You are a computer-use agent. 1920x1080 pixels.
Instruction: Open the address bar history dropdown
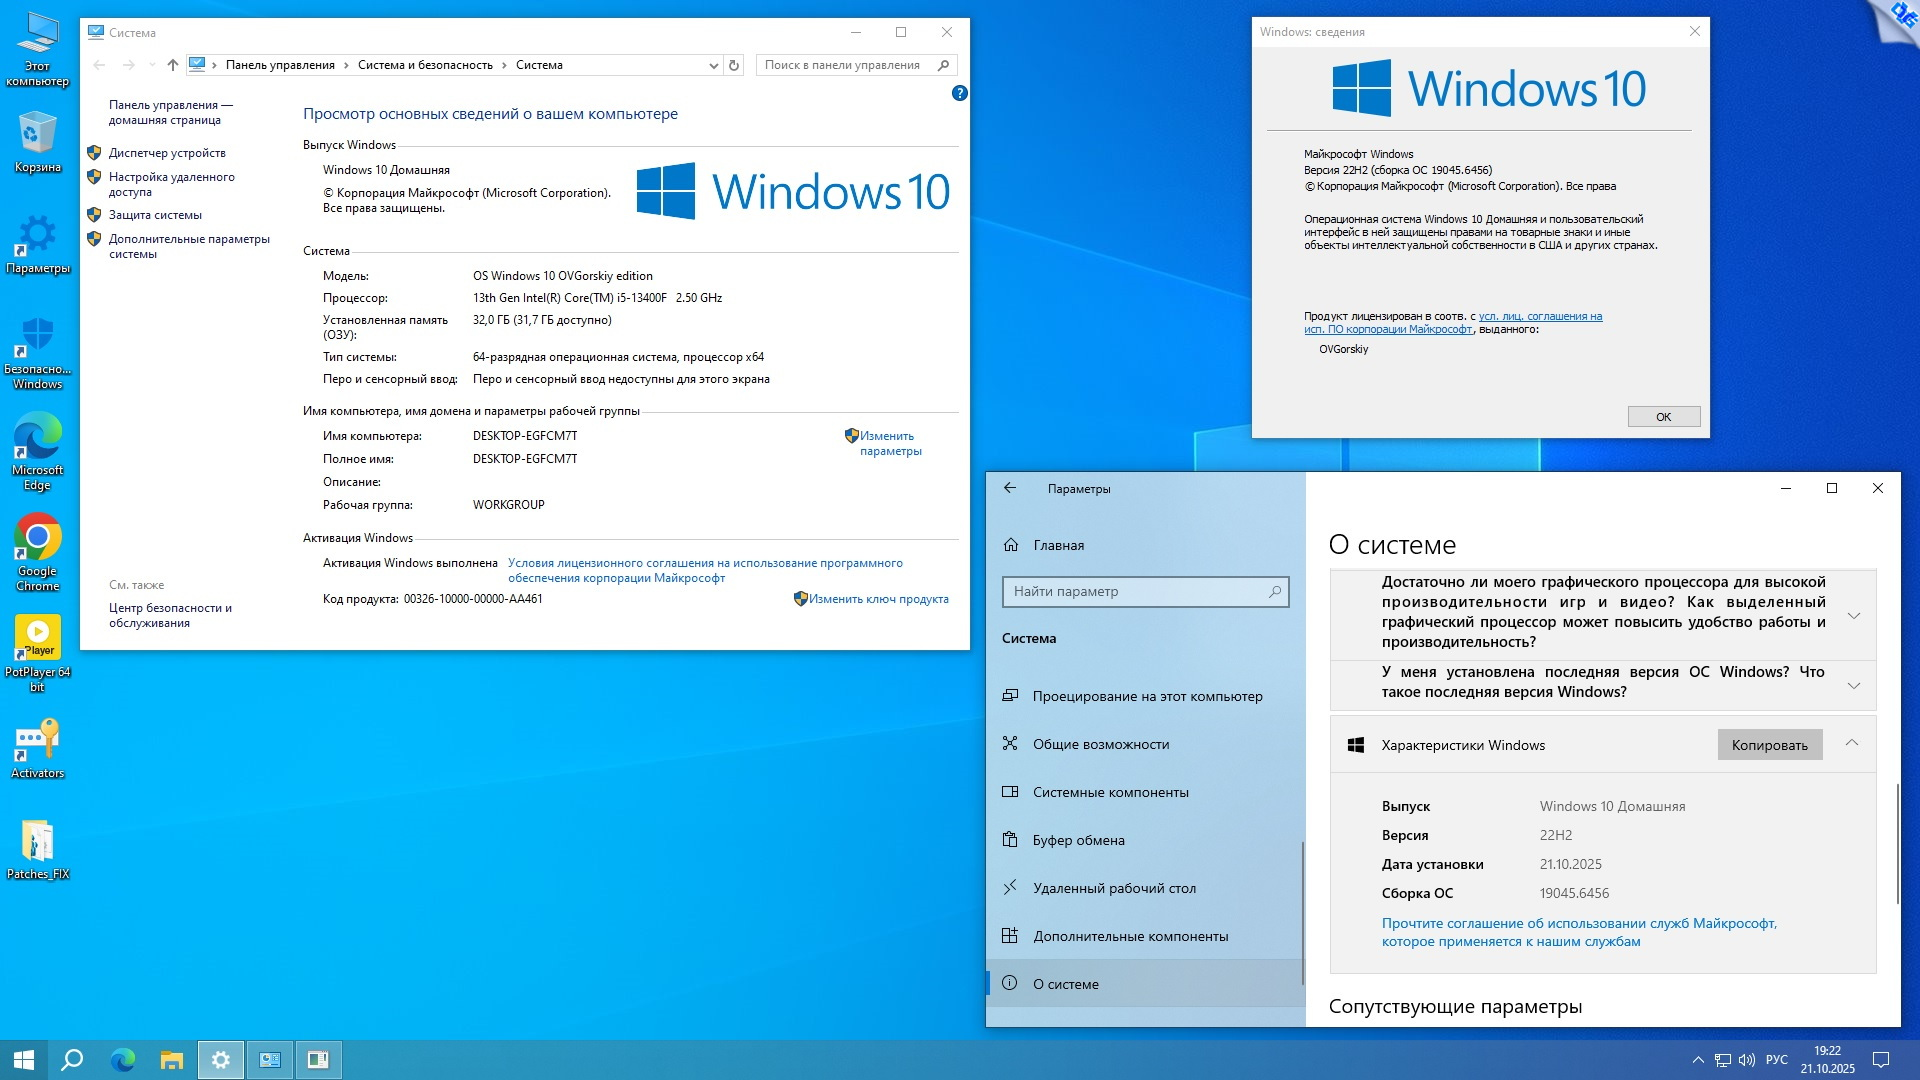(x=713, y=65)
